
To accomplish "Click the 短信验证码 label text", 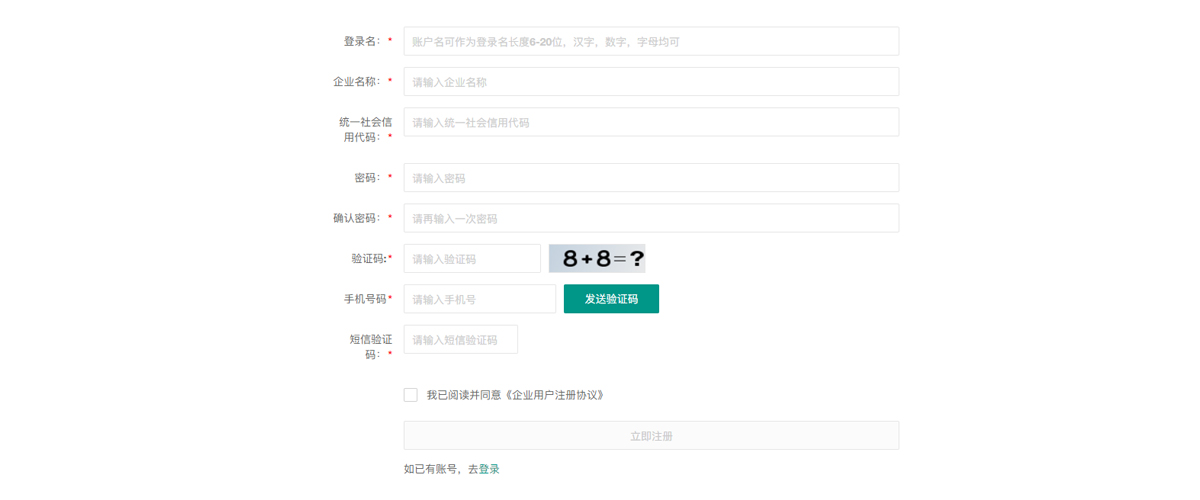I will tap(370, 347).
